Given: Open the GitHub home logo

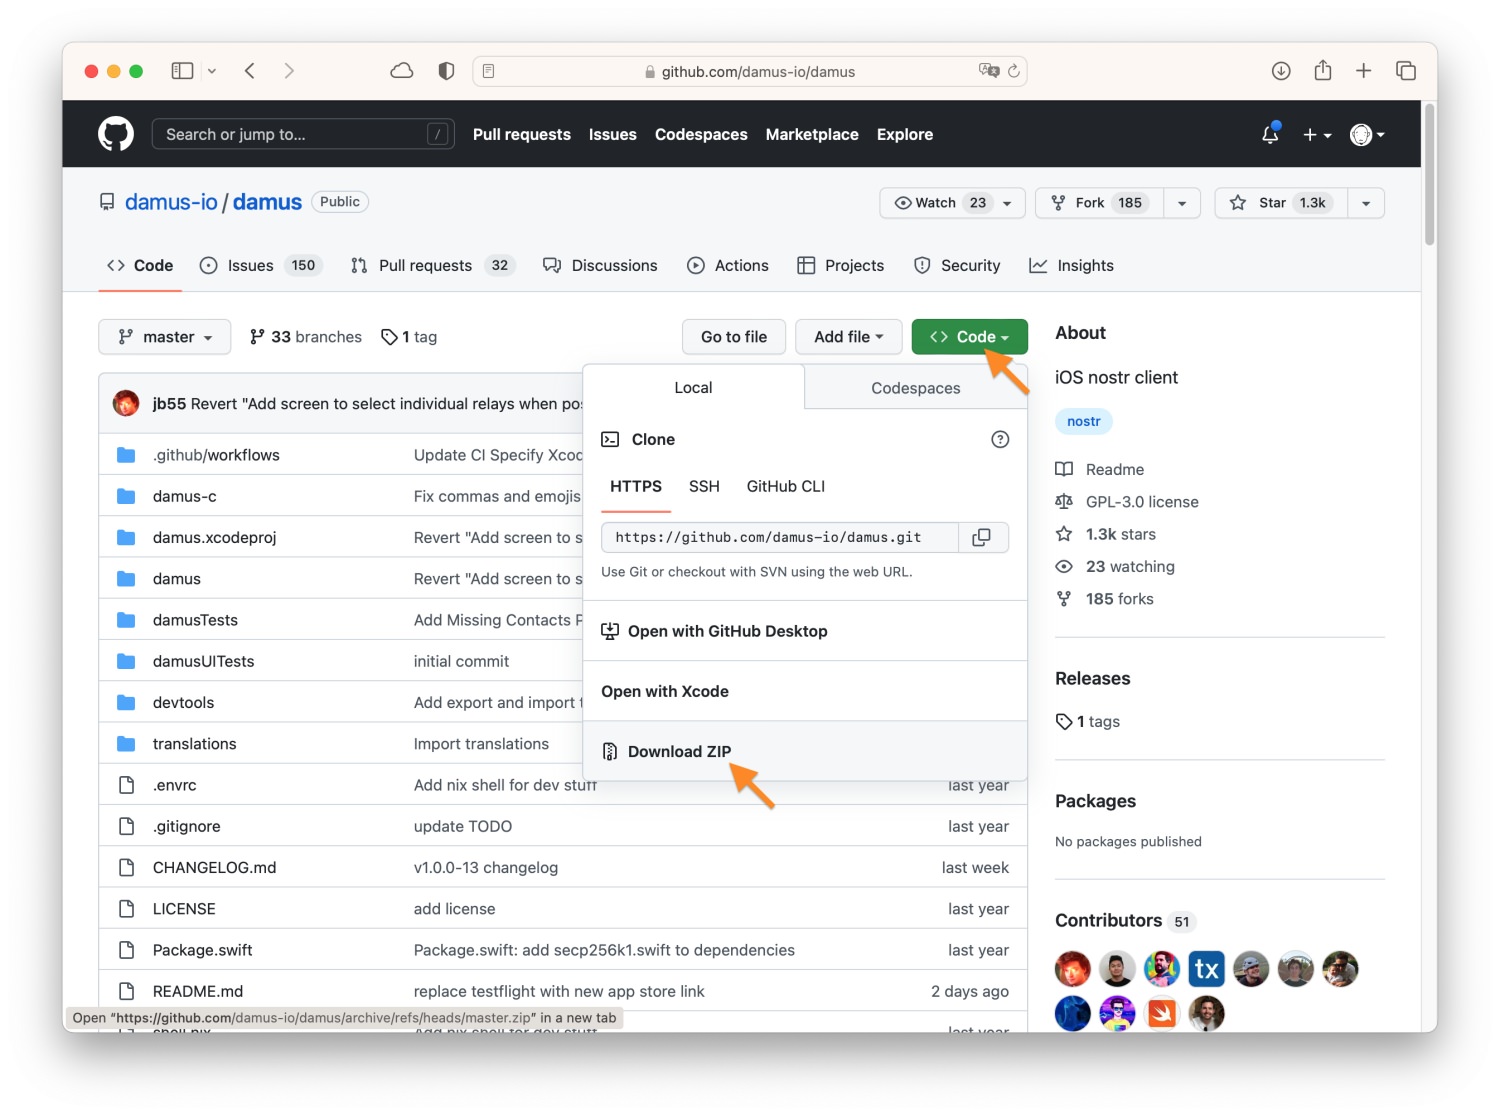Looking at the screenshot, I should click(116, 134).
